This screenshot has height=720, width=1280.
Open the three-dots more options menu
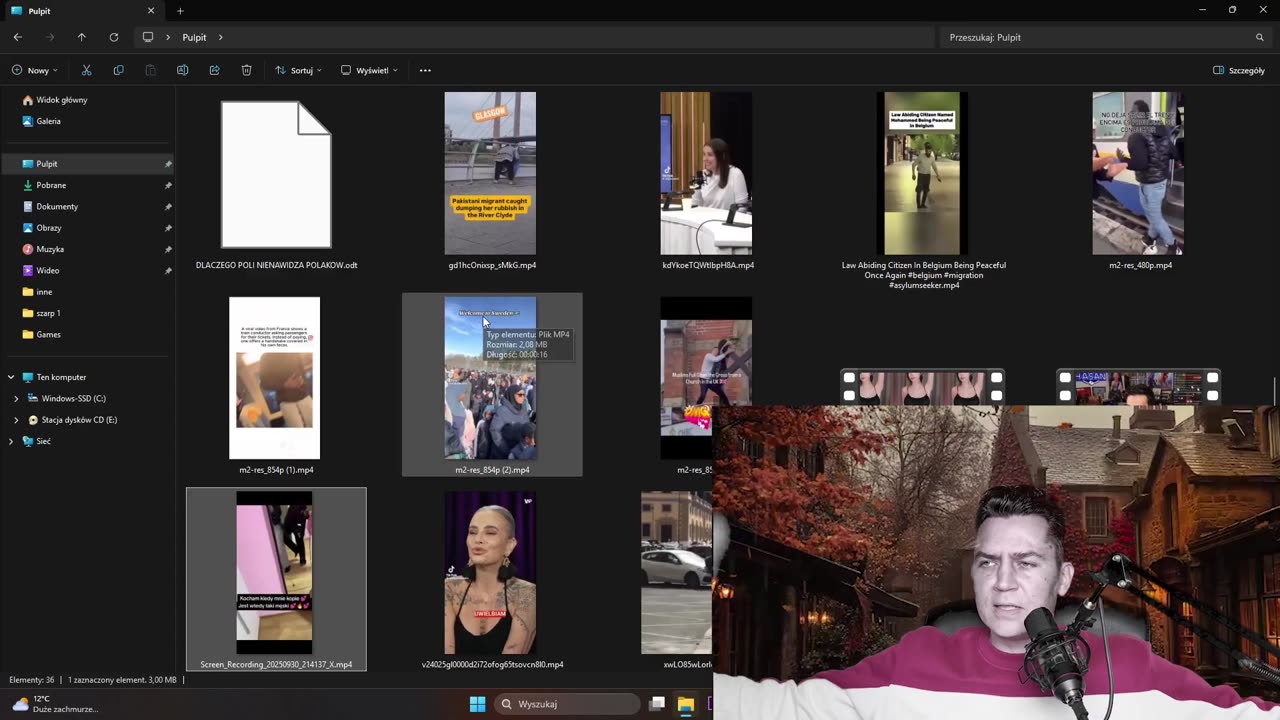[425, 70]
